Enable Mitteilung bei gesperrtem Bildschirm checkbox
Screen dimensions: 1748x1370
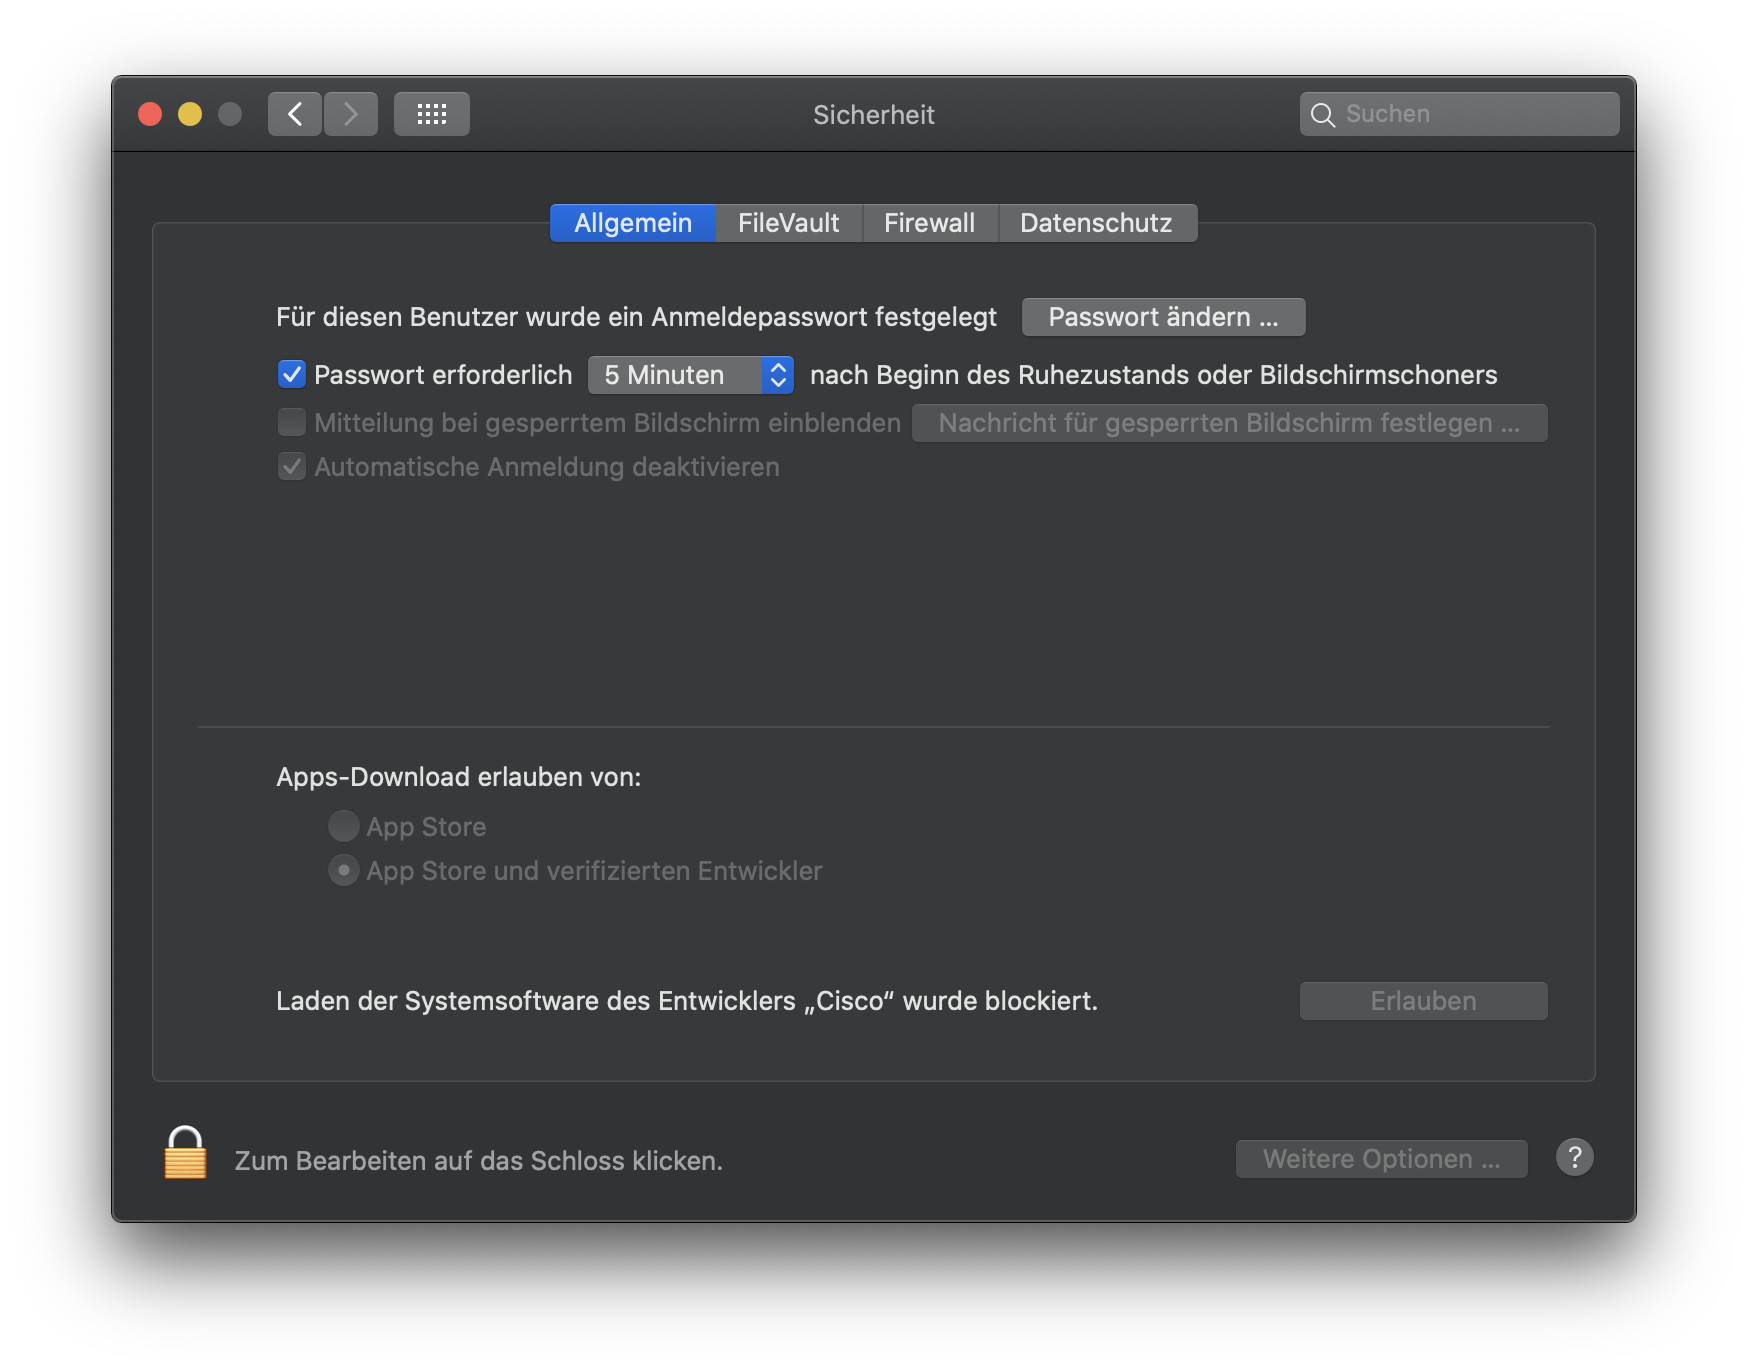coord(291,423)
